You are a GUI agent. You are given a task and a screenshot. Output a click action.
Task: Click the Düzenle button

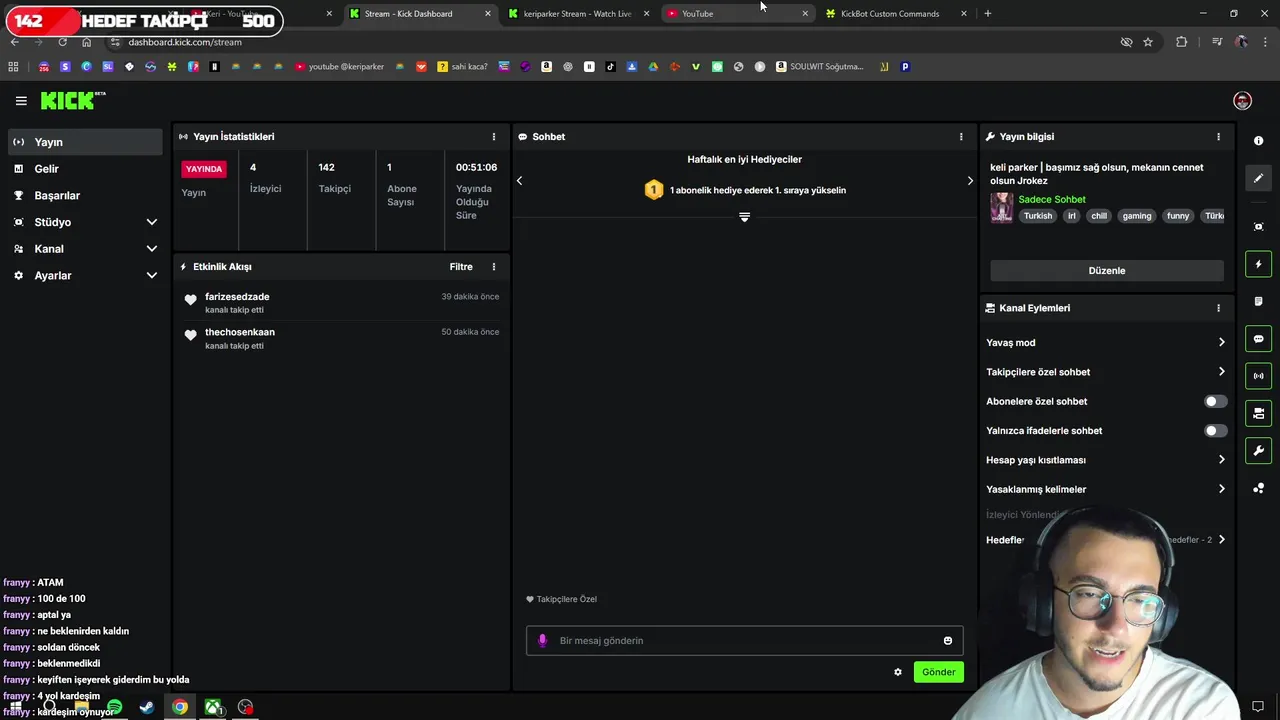coord(1107,271)
